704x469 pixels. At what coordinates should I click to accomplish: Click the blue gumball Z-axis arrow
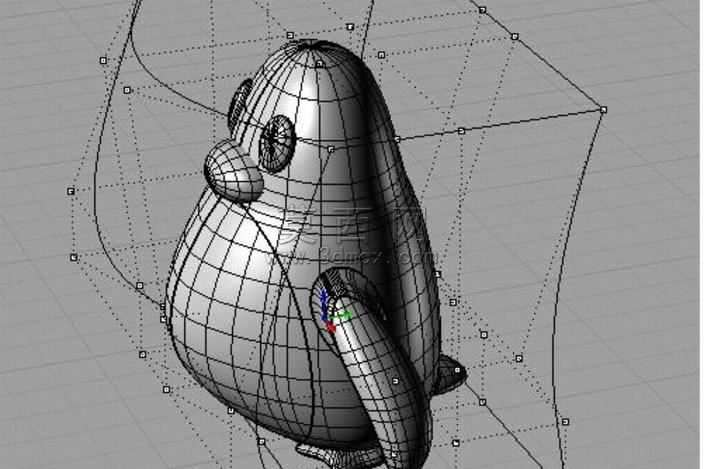tap(324, 302)
